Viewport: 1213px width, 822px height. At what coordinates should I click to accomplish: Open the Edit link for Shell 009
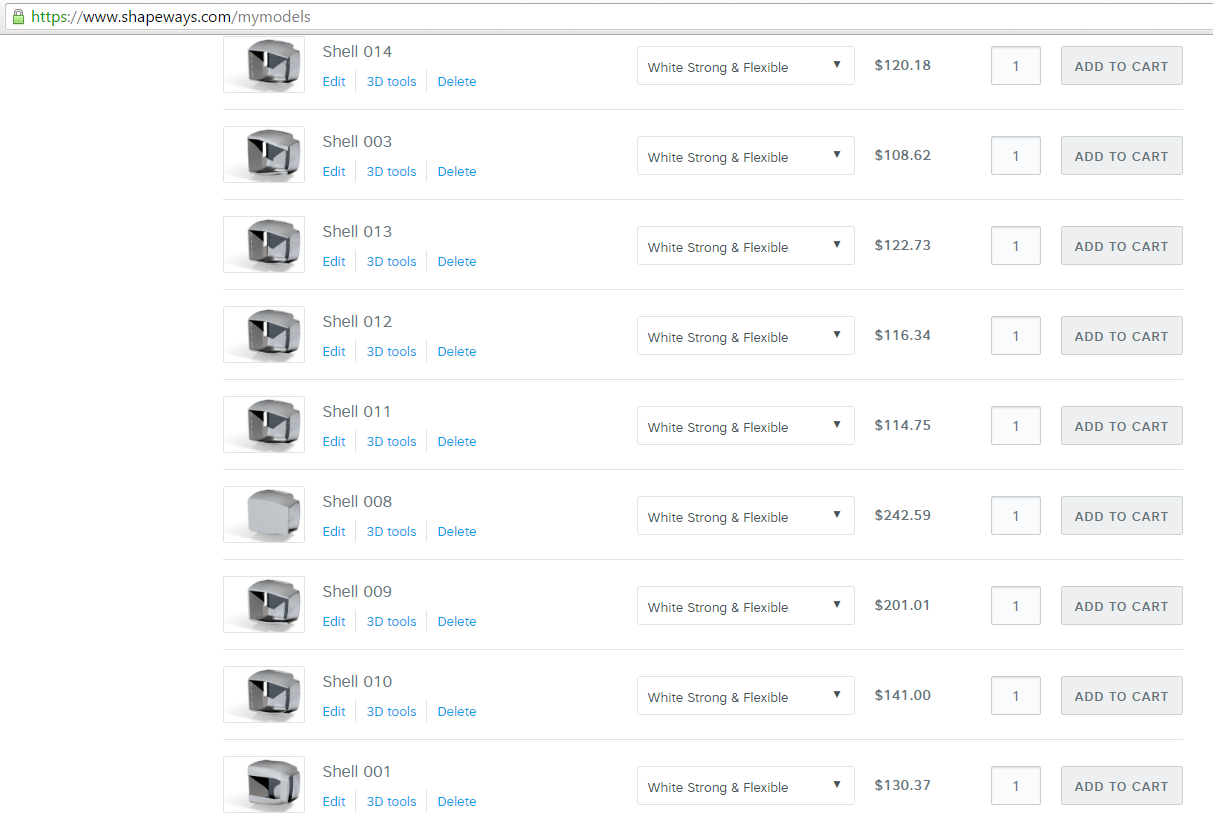click(333, 621)
